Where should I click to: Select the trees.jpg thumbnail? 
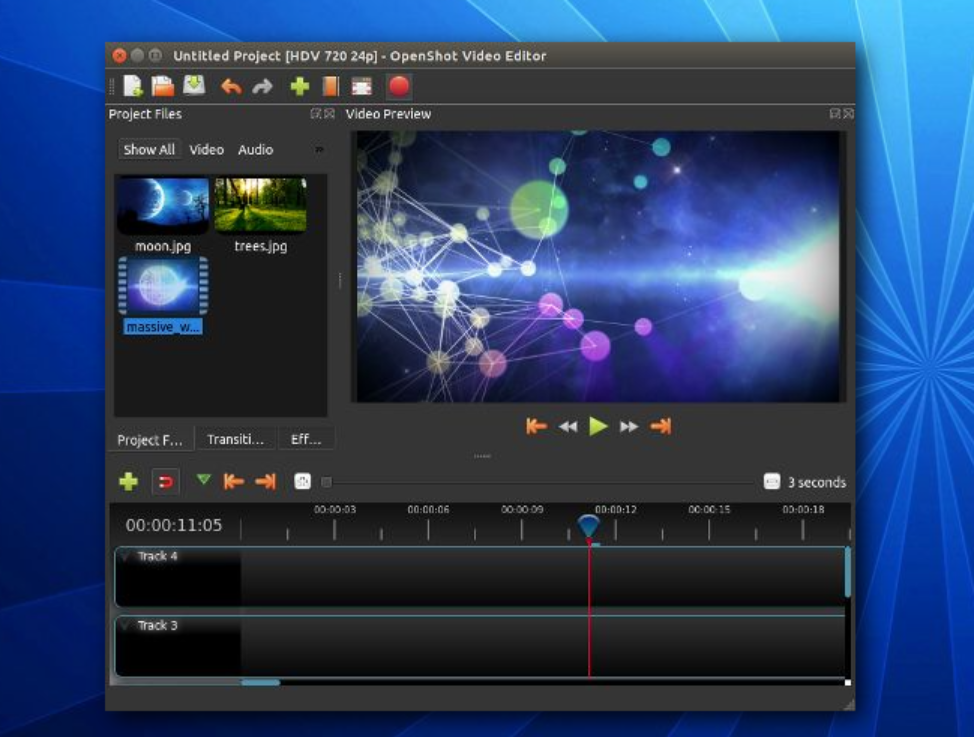pyautogui.click(x=260, y=206)
